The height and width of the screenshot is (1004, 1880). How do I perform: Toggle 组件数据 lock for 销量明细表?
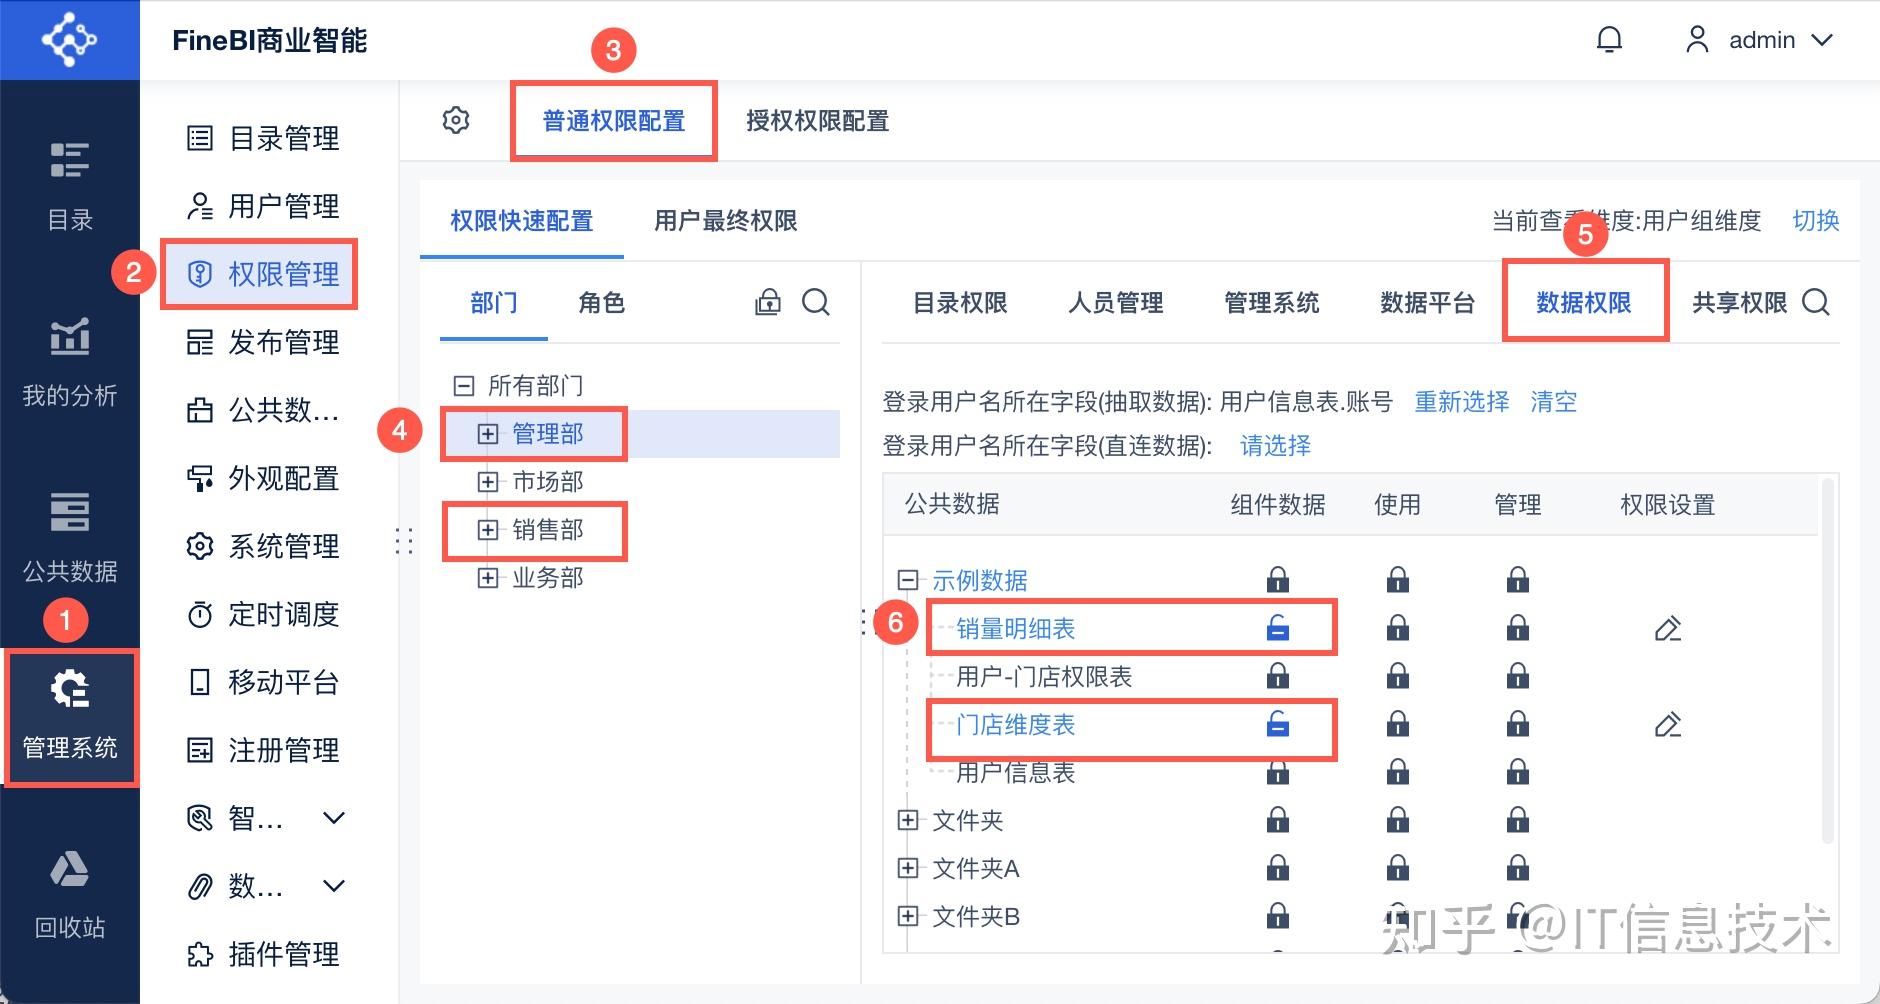1278,629
